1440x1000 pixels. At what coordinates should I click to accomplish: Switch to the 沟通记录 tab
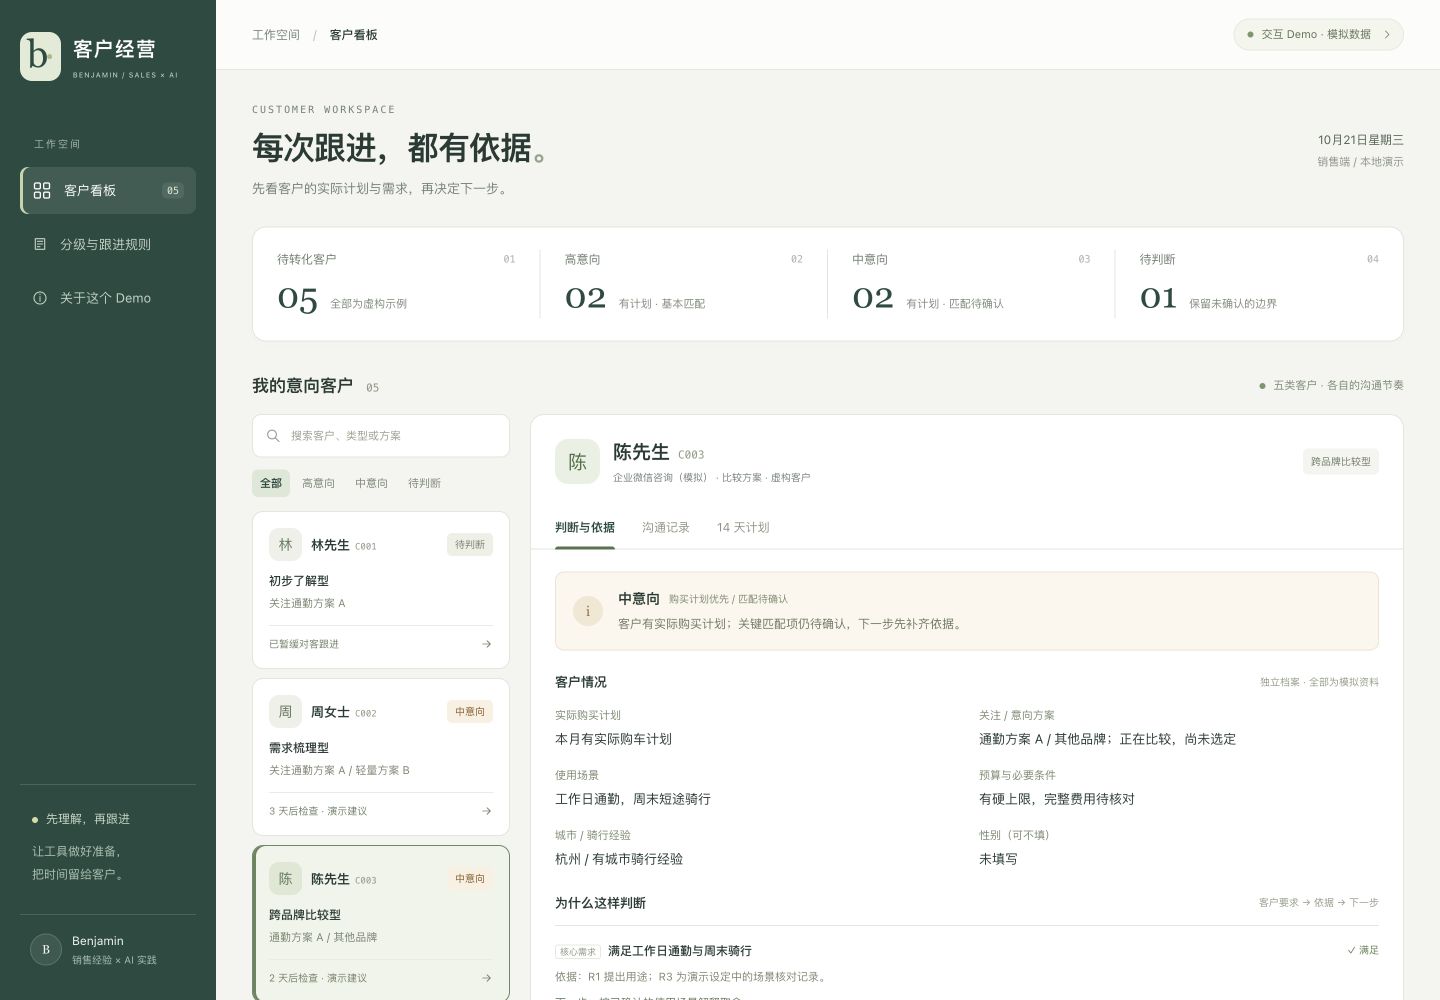point(666,527)
